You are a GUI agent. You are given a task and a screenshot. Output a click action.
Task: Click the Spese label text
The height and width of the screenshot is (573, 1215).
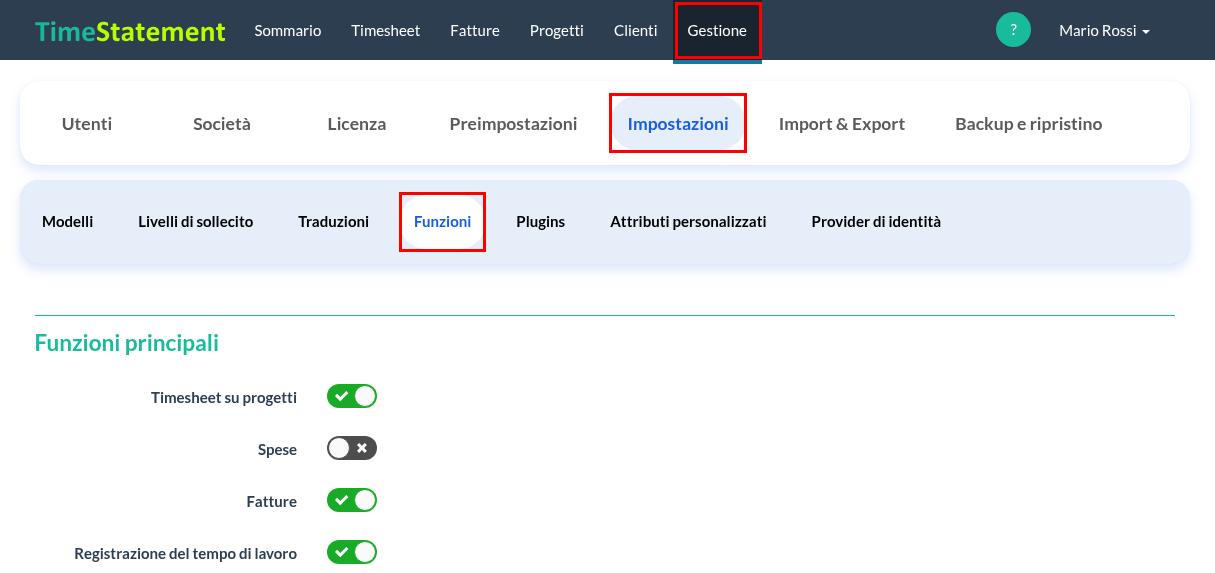277,450
